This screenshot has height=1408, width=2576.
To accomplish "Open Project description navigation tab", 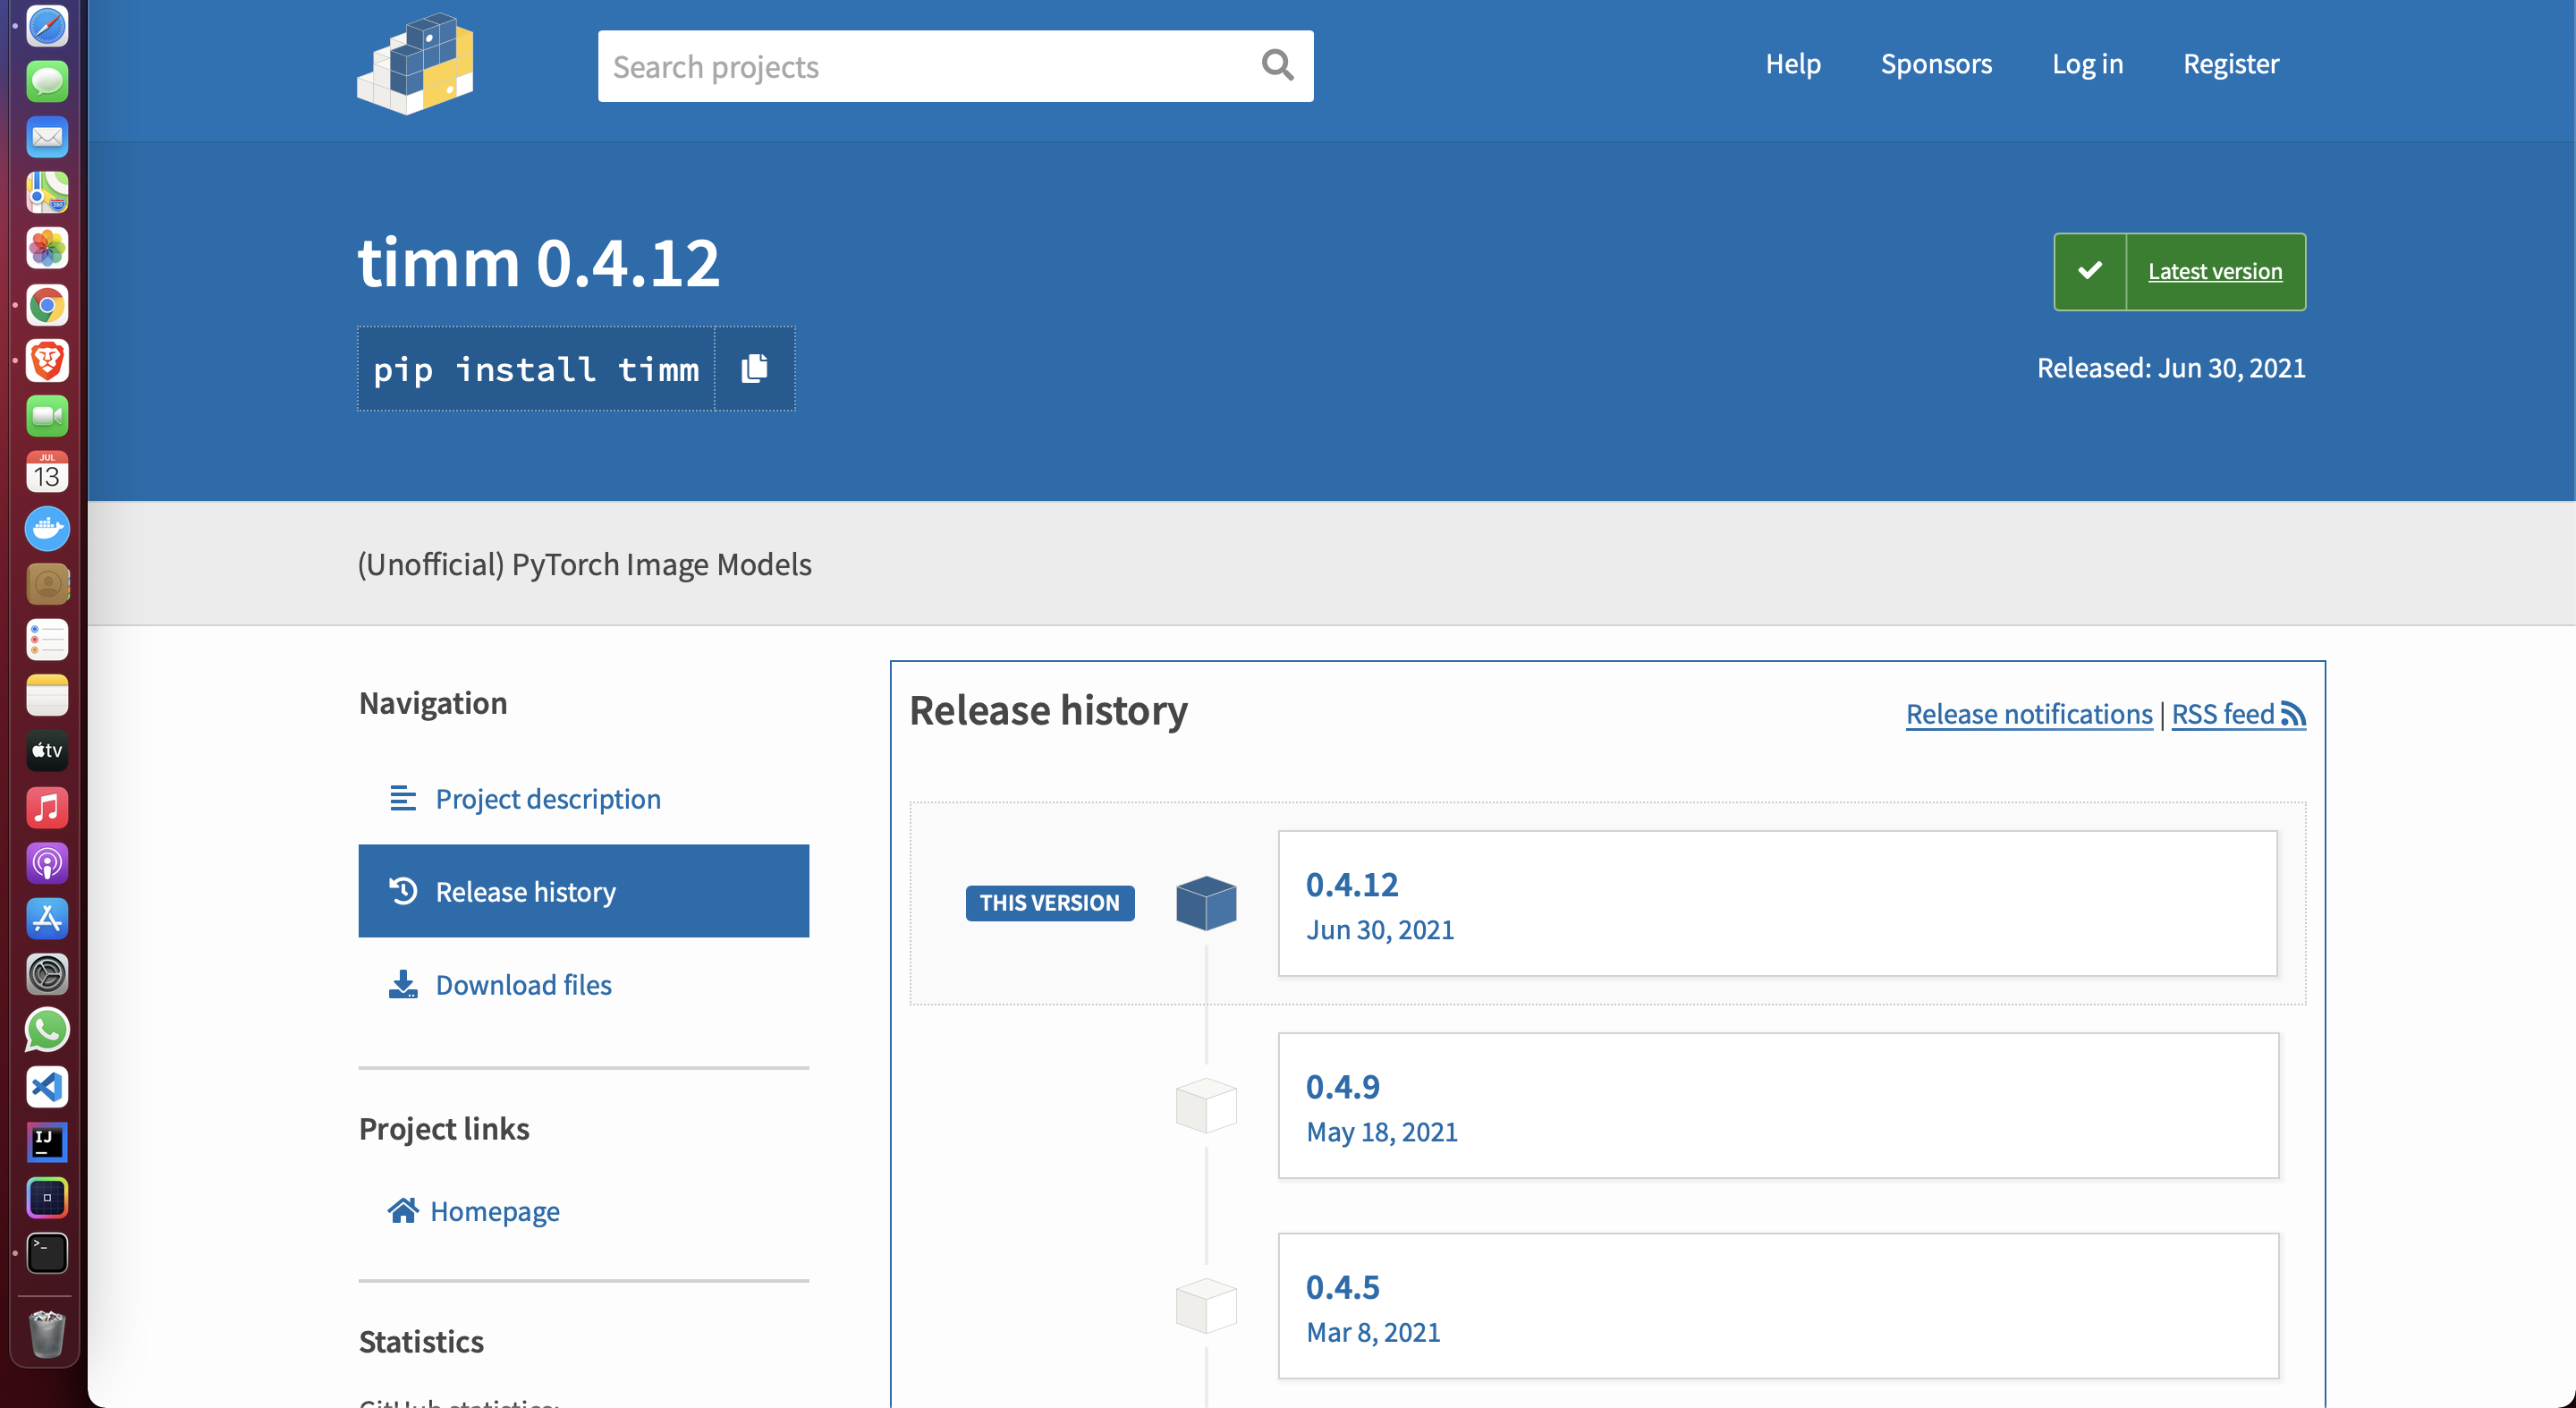I will 547,799.
